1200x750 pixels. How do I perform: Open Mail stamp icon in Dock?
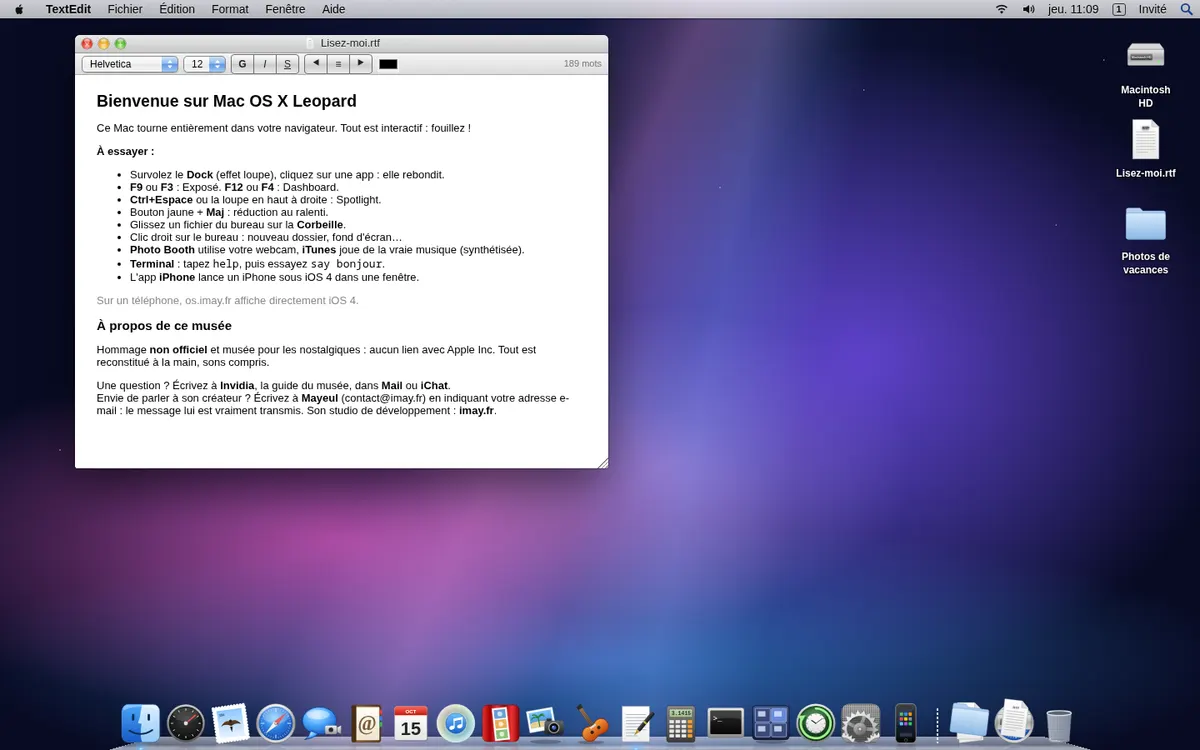[231, 723]
